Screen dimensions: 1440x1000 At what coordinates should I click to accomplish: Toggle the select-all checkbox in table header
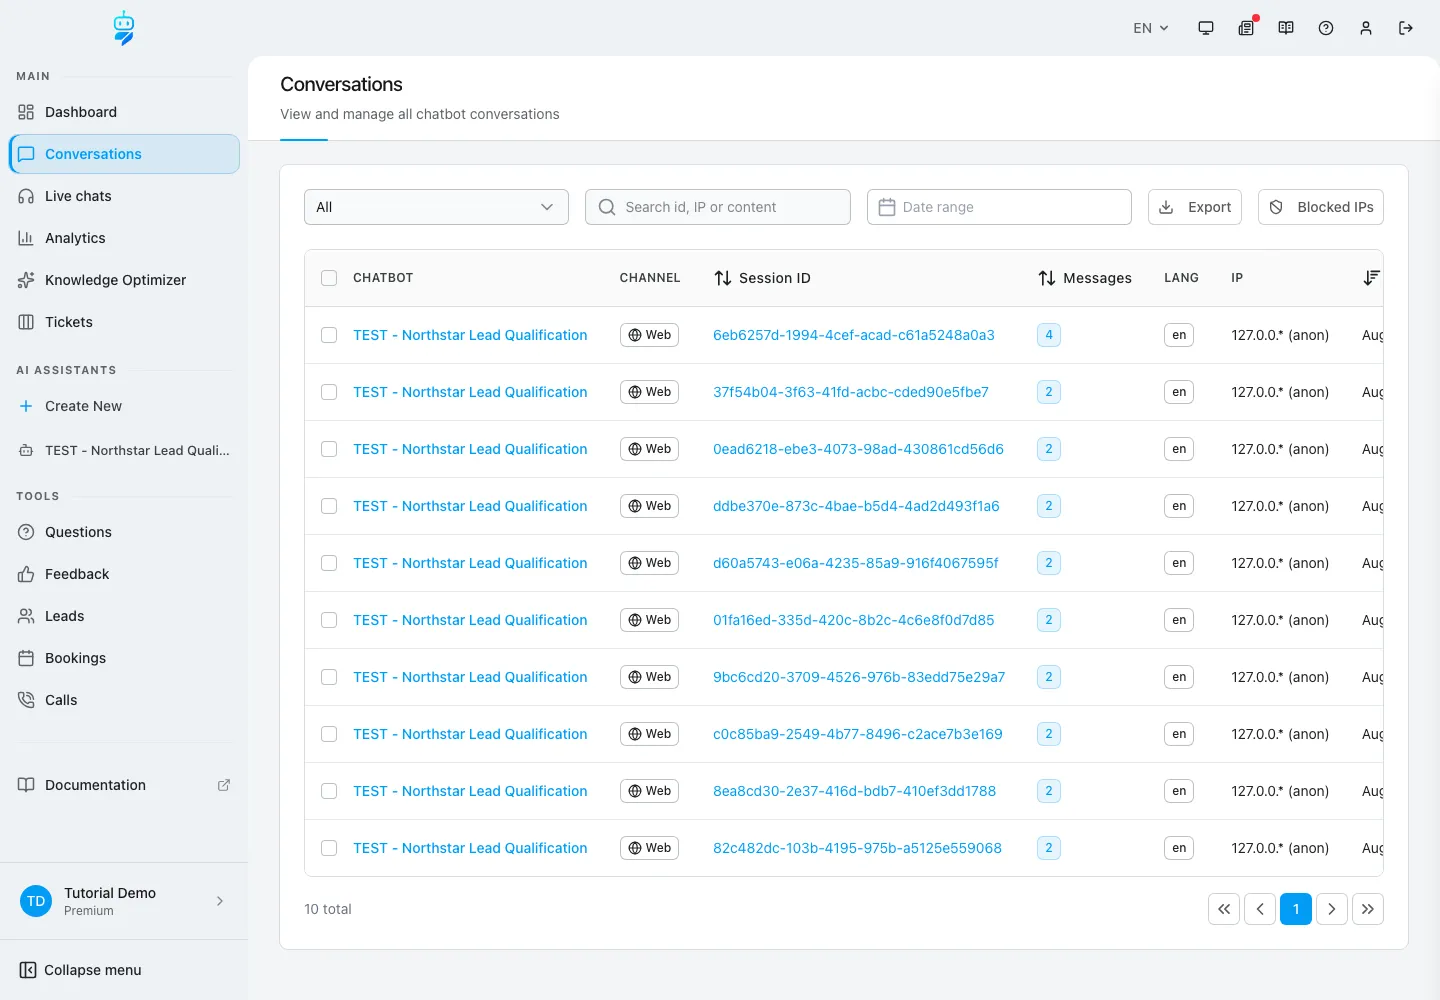329,278
